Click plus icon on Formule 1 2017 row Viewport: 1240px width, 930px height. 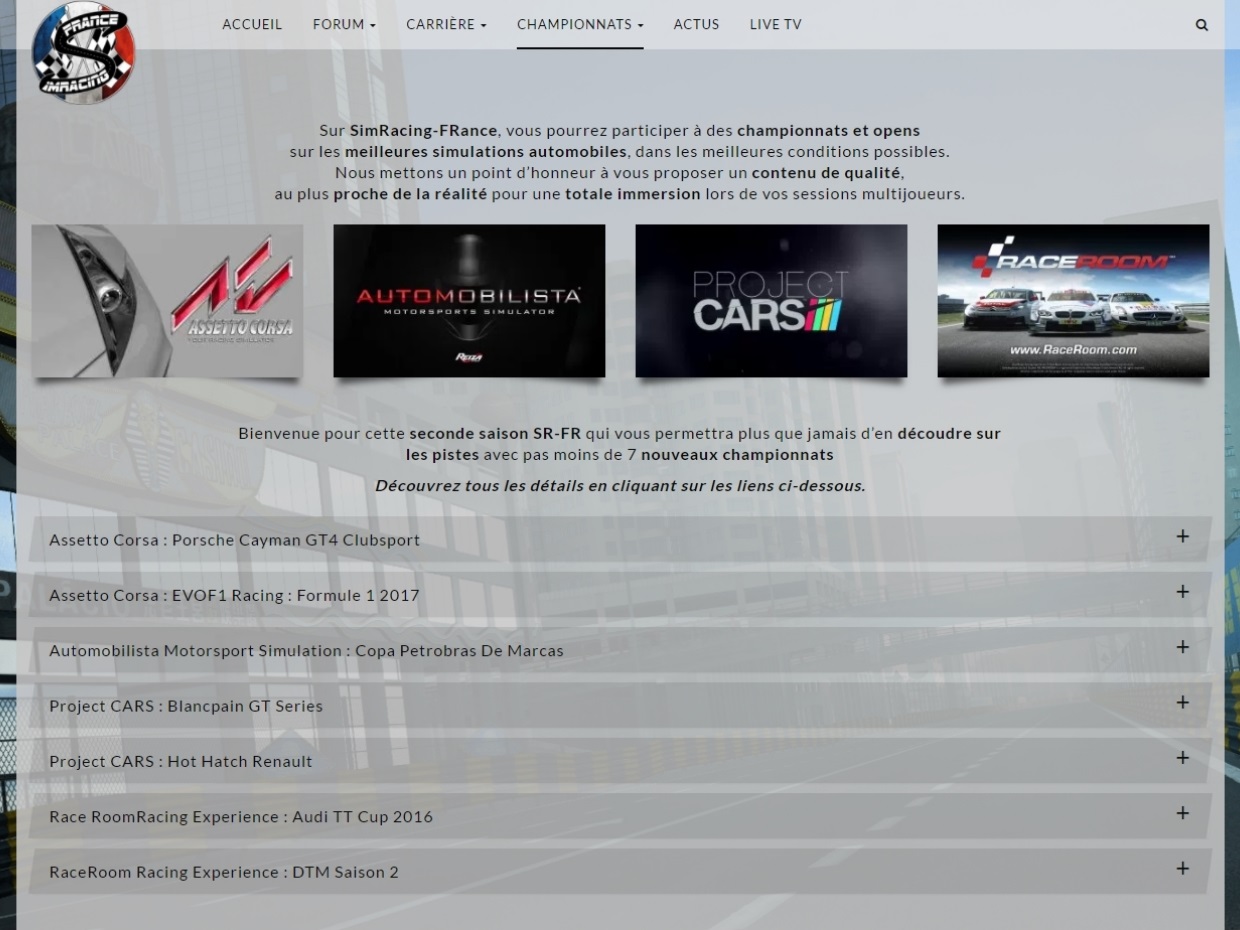[1182, 592]
